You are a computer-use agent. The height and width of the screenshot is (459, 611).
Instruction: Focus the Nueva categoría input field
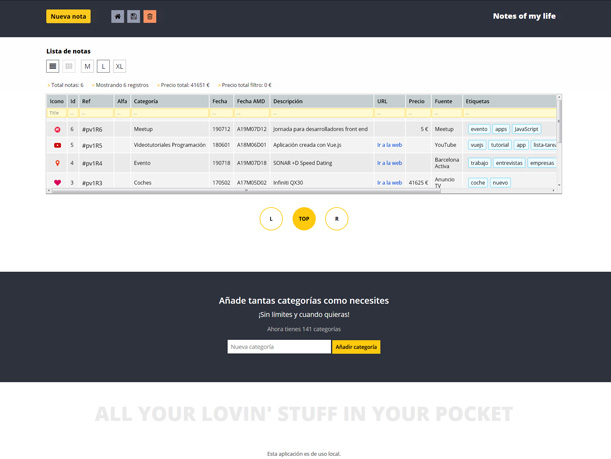pos(279,347)
